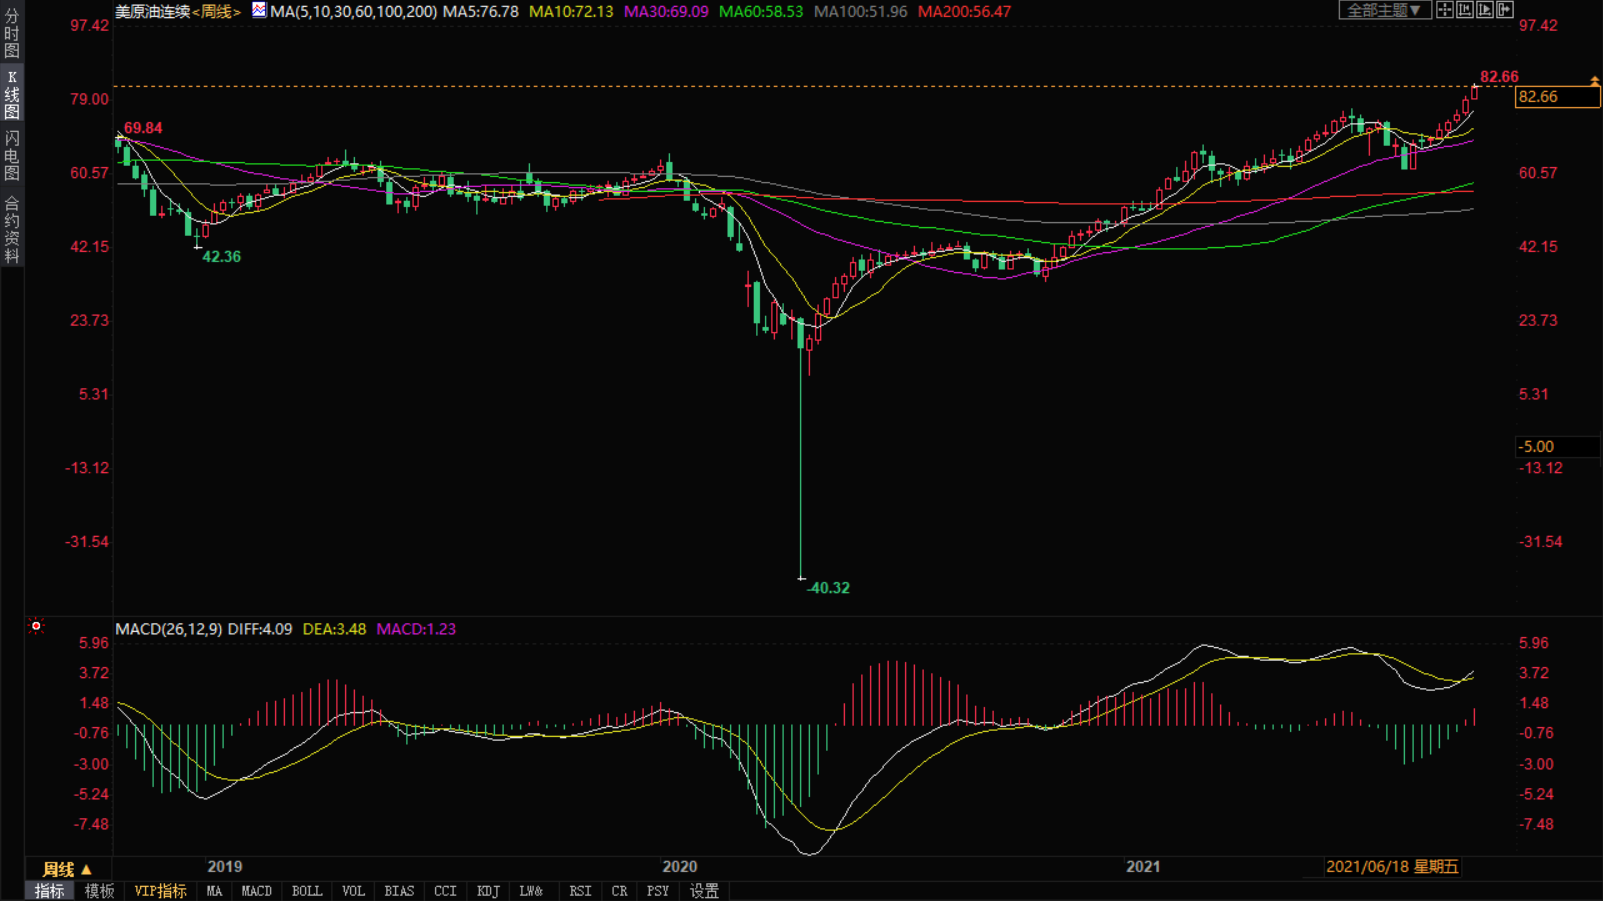Click the <周线> period label in title
Image resolution: width=1603 pixels, height=901 pixels.
pyautogui.click(x=216, y=12)
